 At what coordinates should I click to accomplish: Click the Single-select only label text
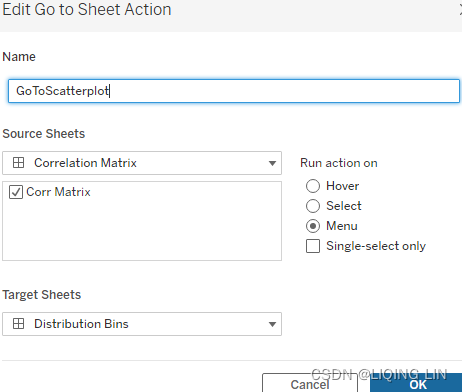coord(376,246)
